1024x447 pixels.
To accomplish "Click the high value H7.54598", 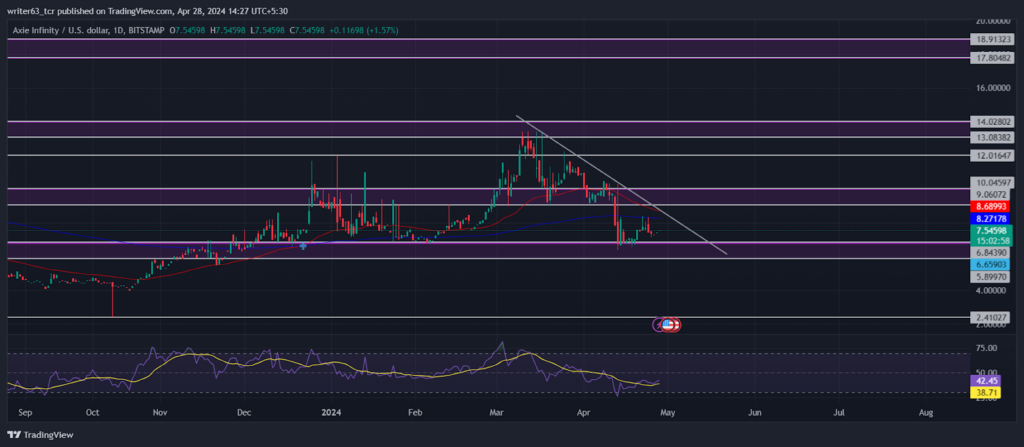I will pos(226,31).
